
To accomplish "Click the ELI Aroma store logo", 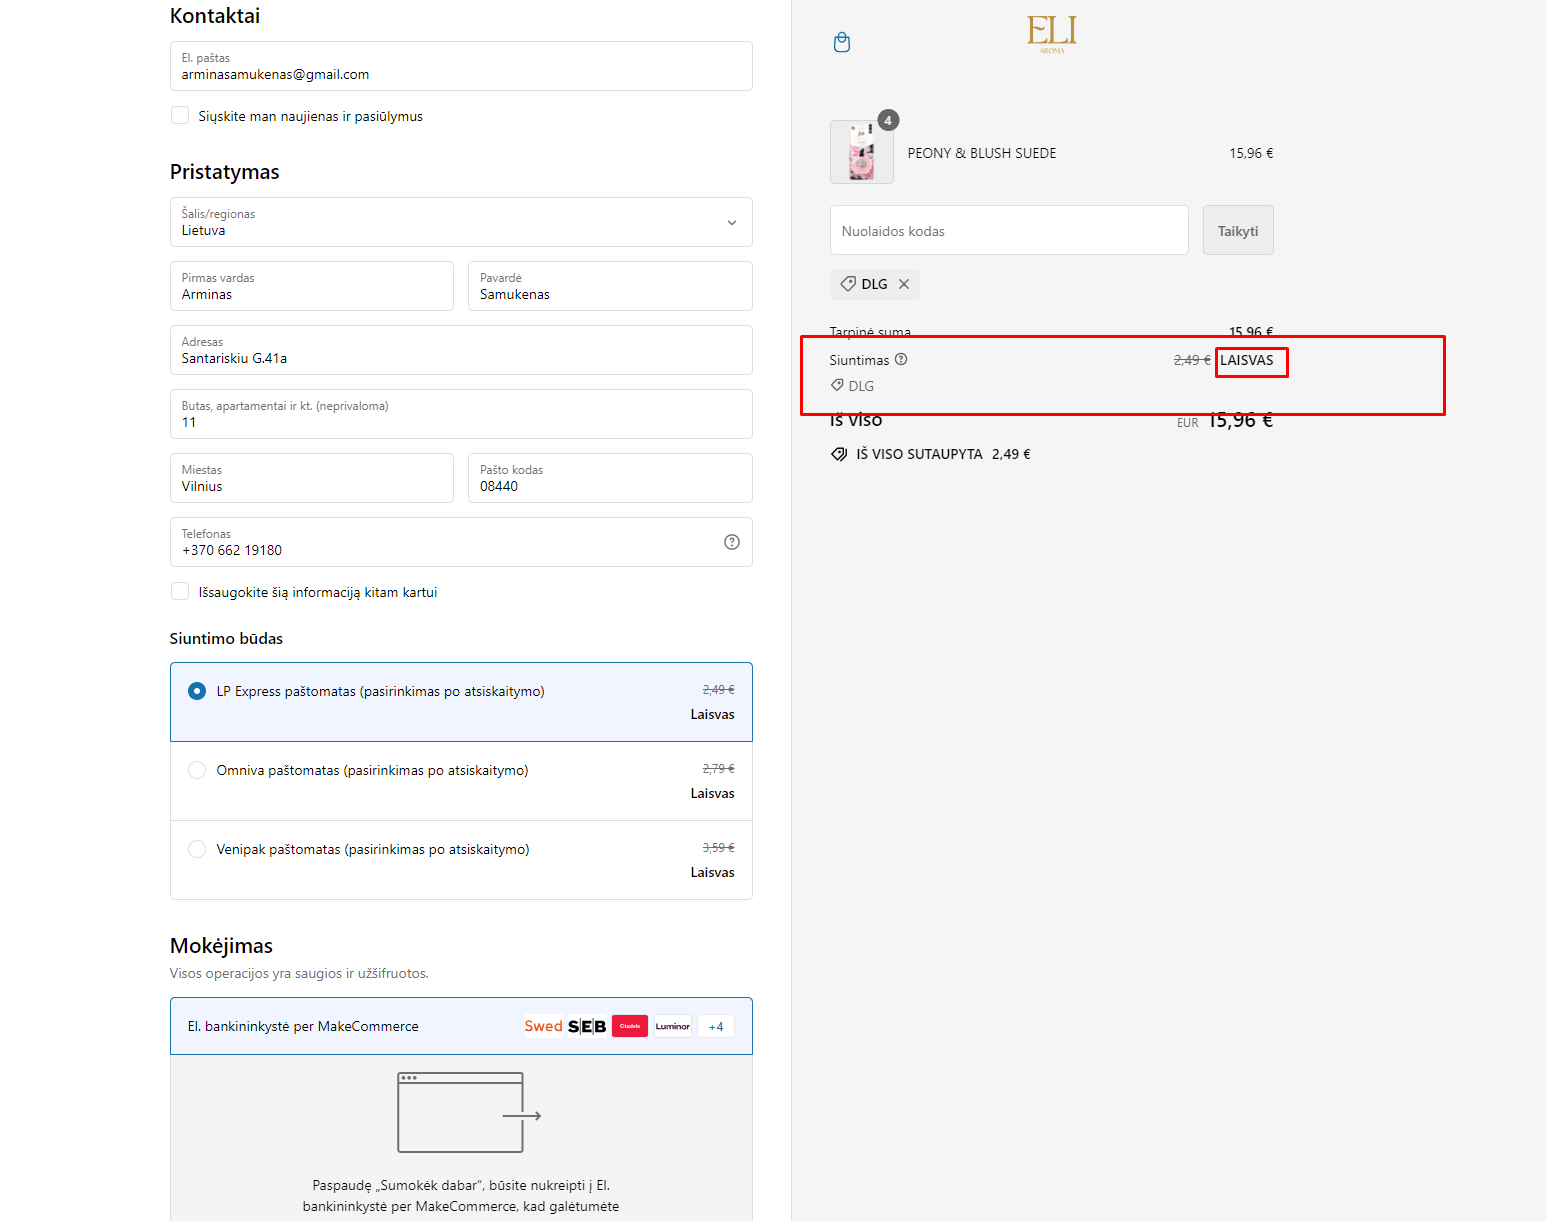I will [x=1051, y=33].
